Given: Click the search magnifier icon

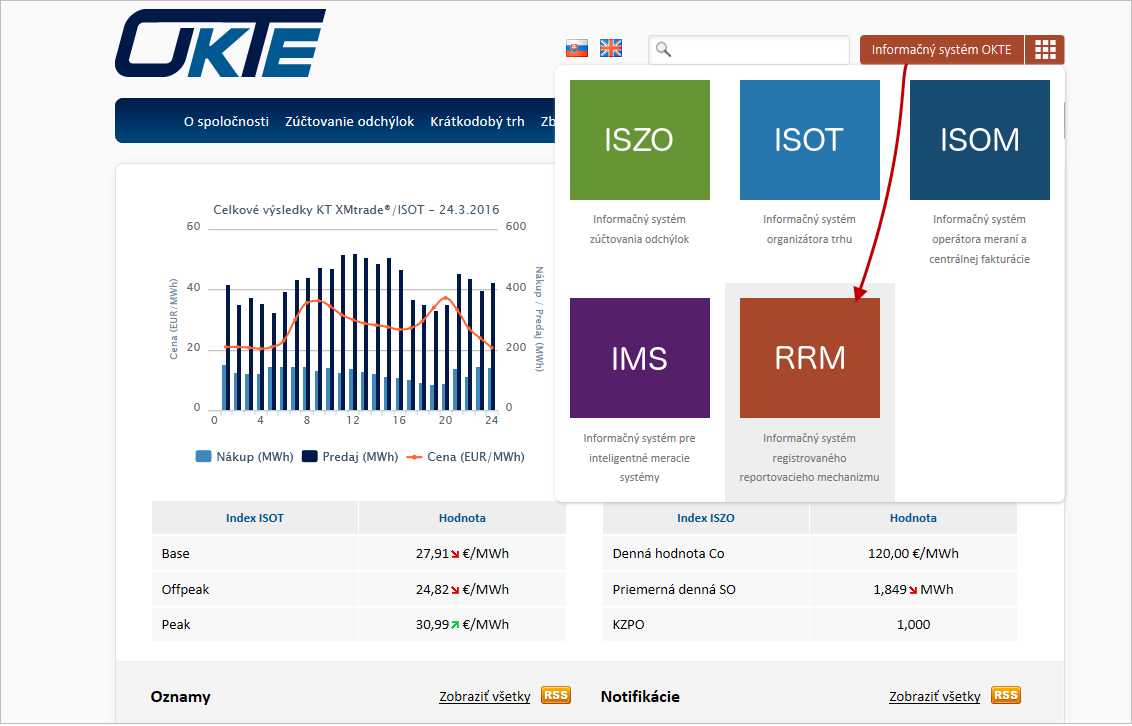Looking at the screenshot, I should click(663, 50).
